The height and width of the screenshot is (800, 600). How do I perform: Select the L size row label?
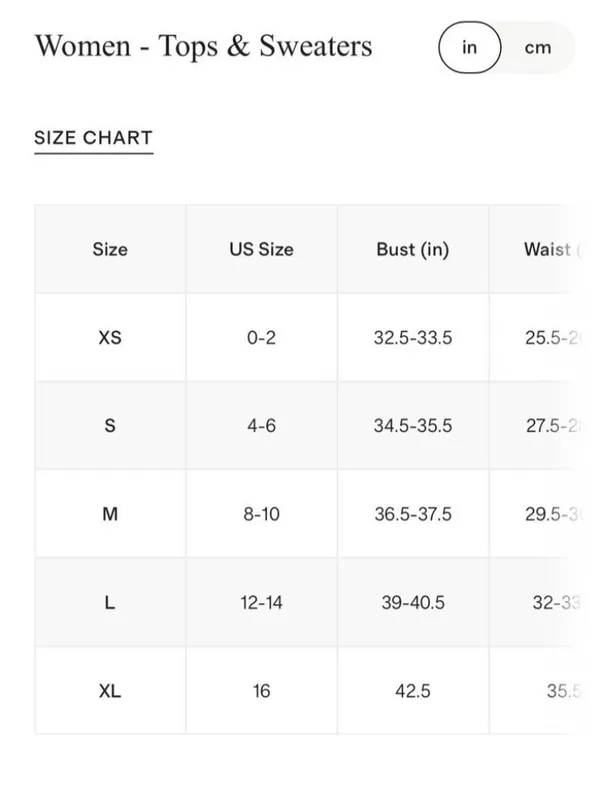110,603
